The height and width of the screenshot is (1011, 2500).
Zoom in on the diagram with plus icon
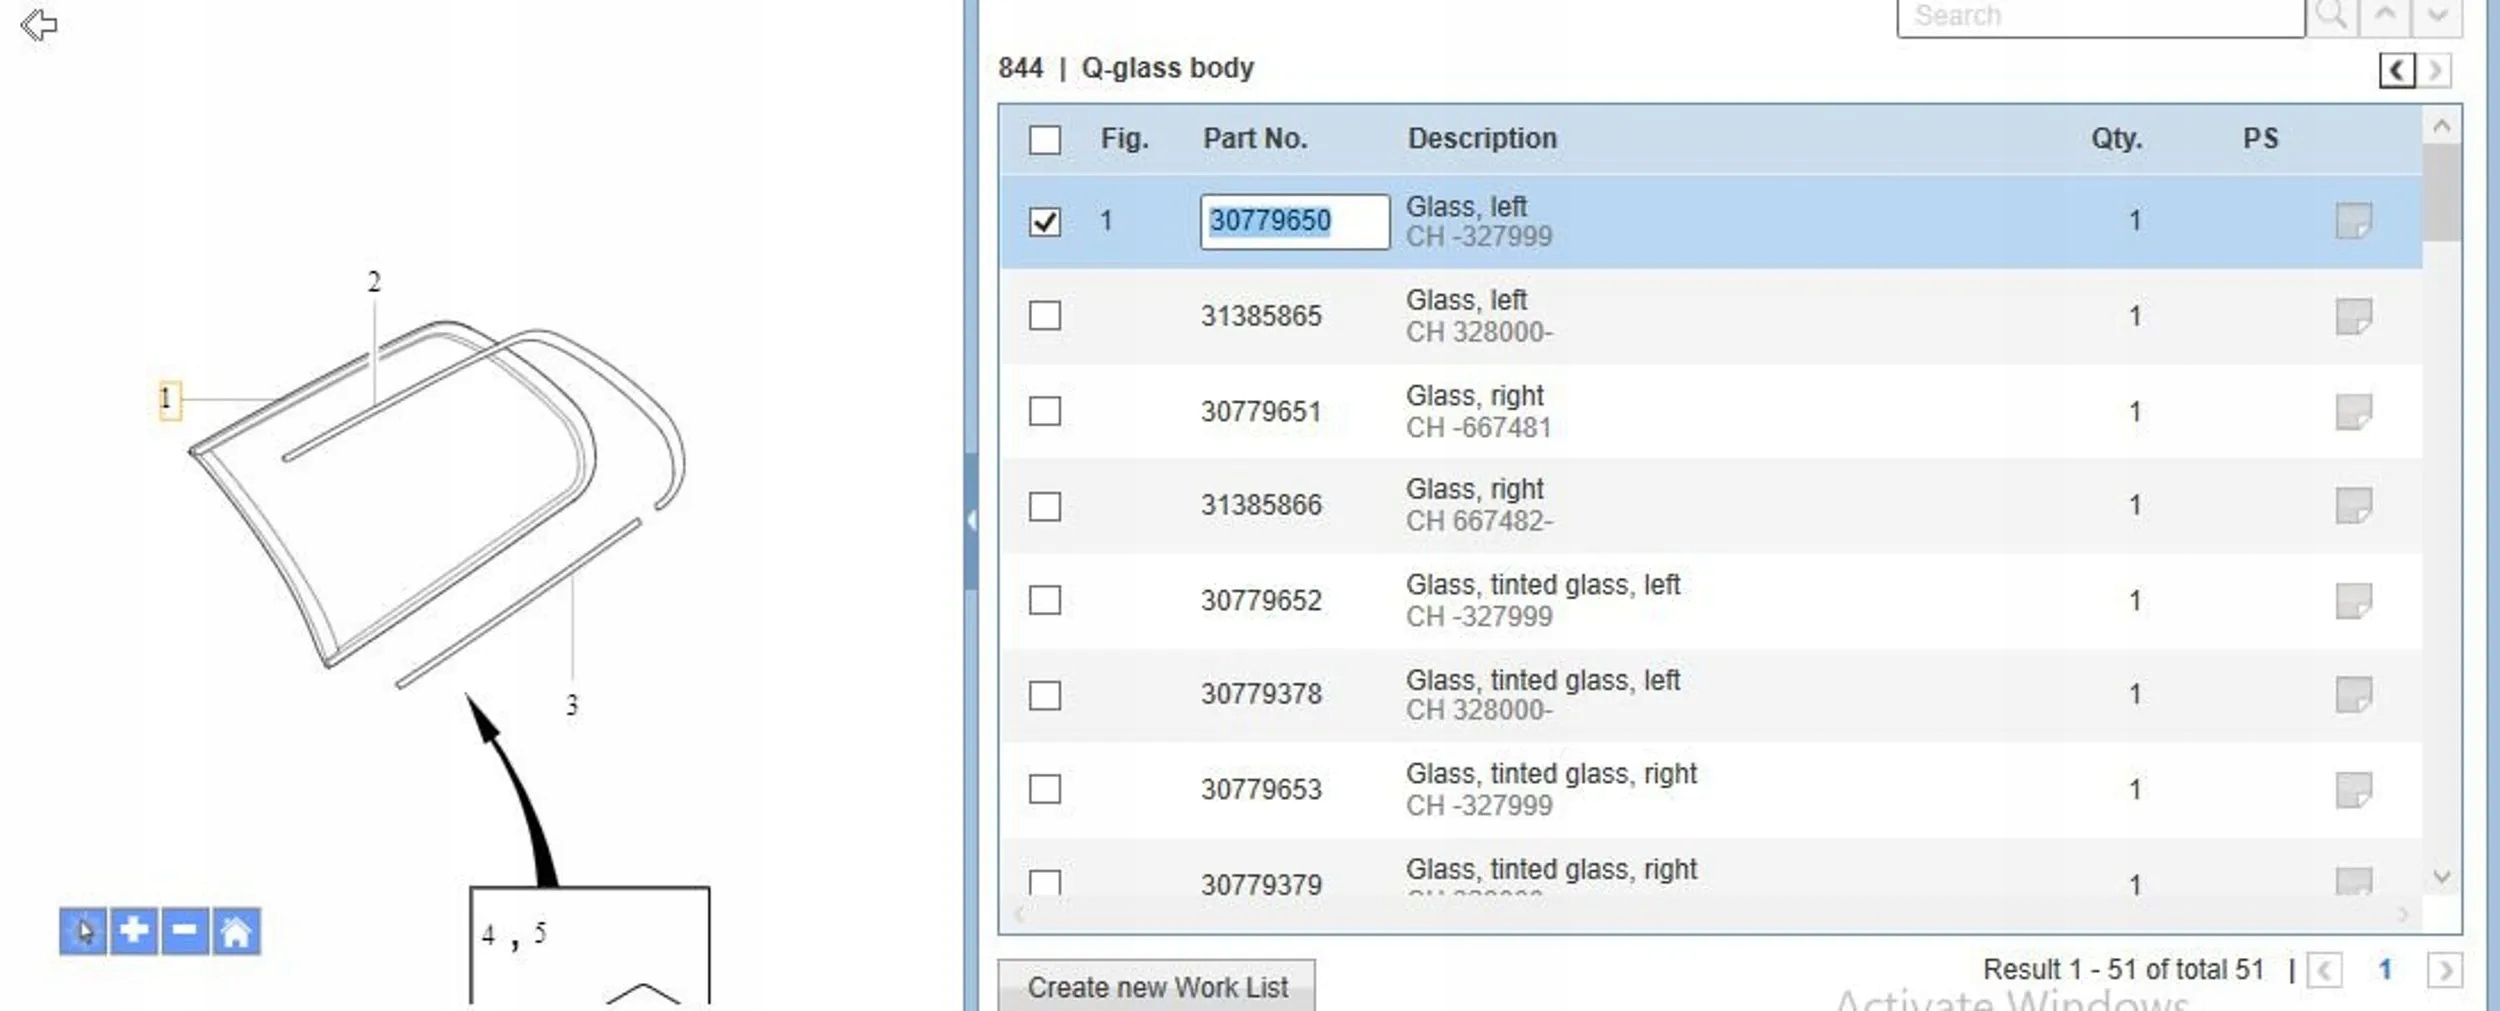134,931
